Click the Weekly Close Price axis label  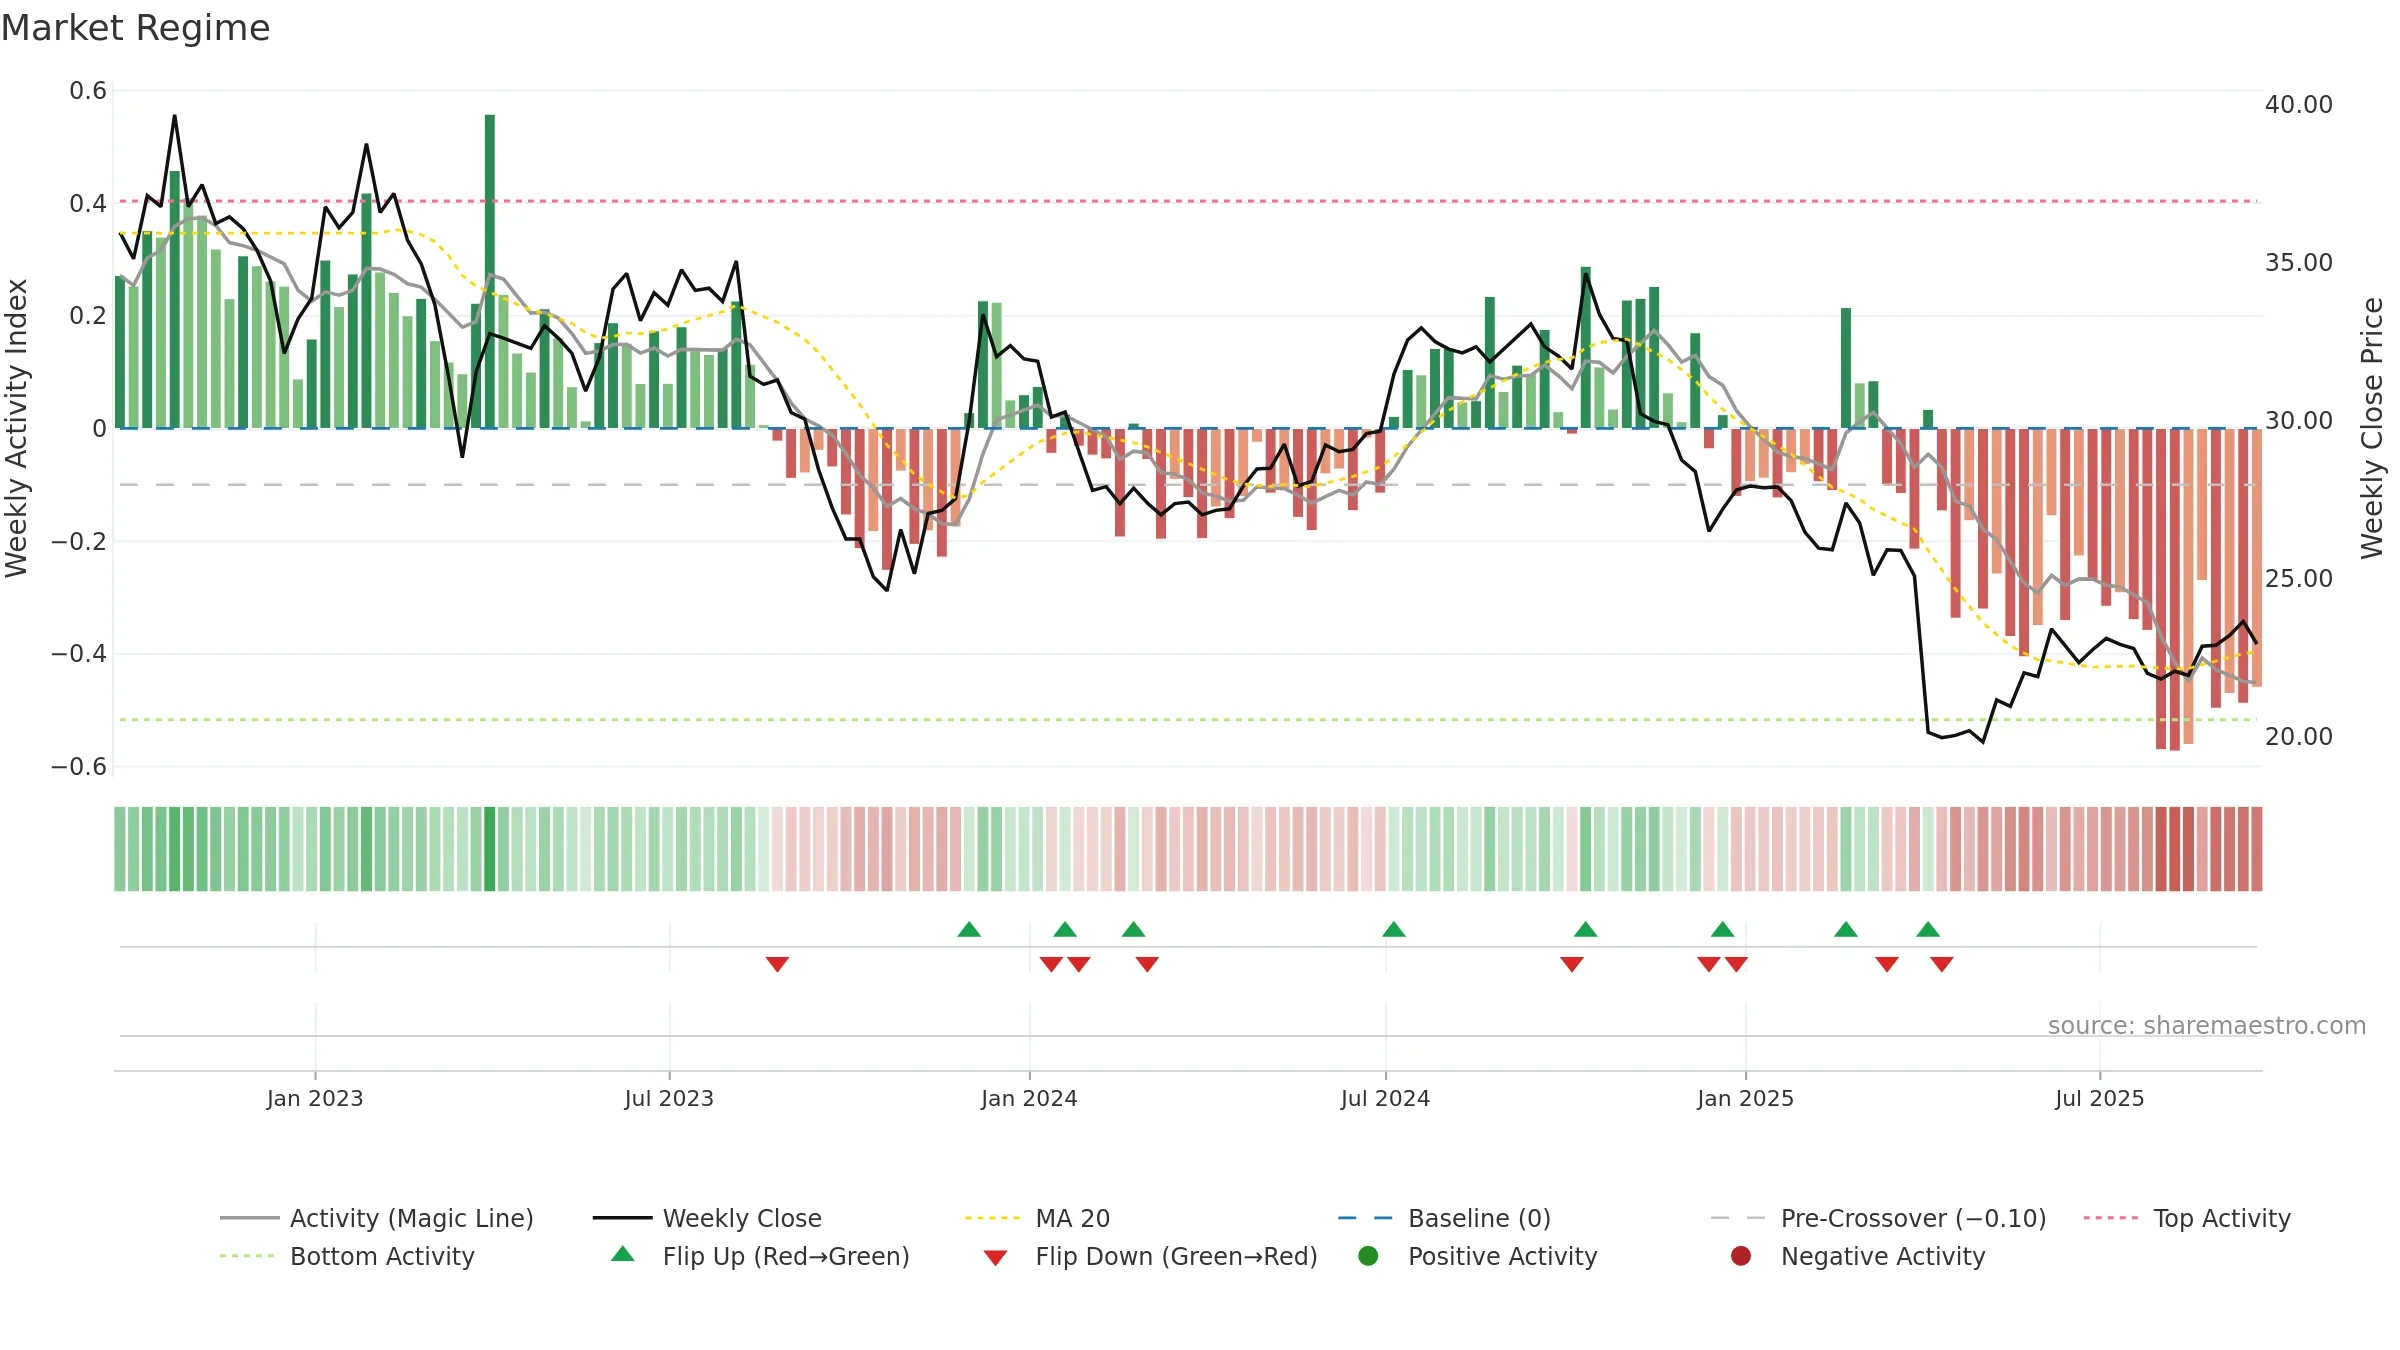coord(2371,428)
